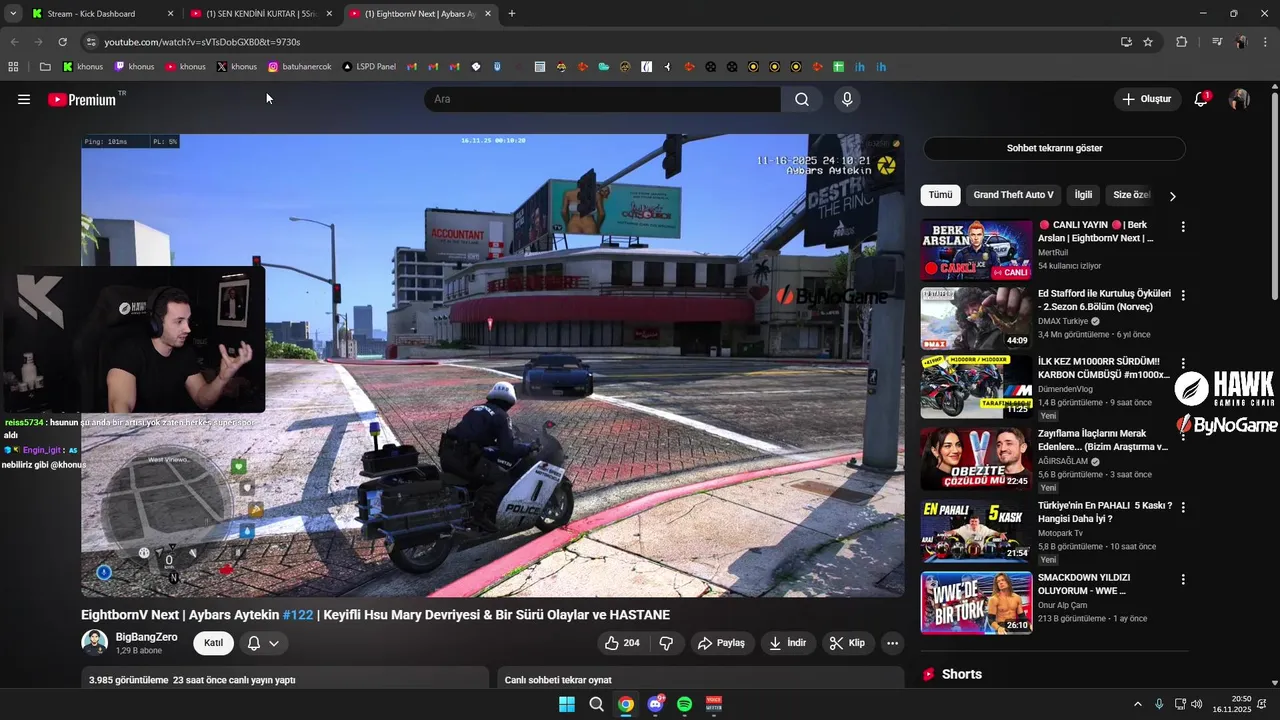Click the Klip clip button
Screen dimensions: 1280x720
coord(848,643)
